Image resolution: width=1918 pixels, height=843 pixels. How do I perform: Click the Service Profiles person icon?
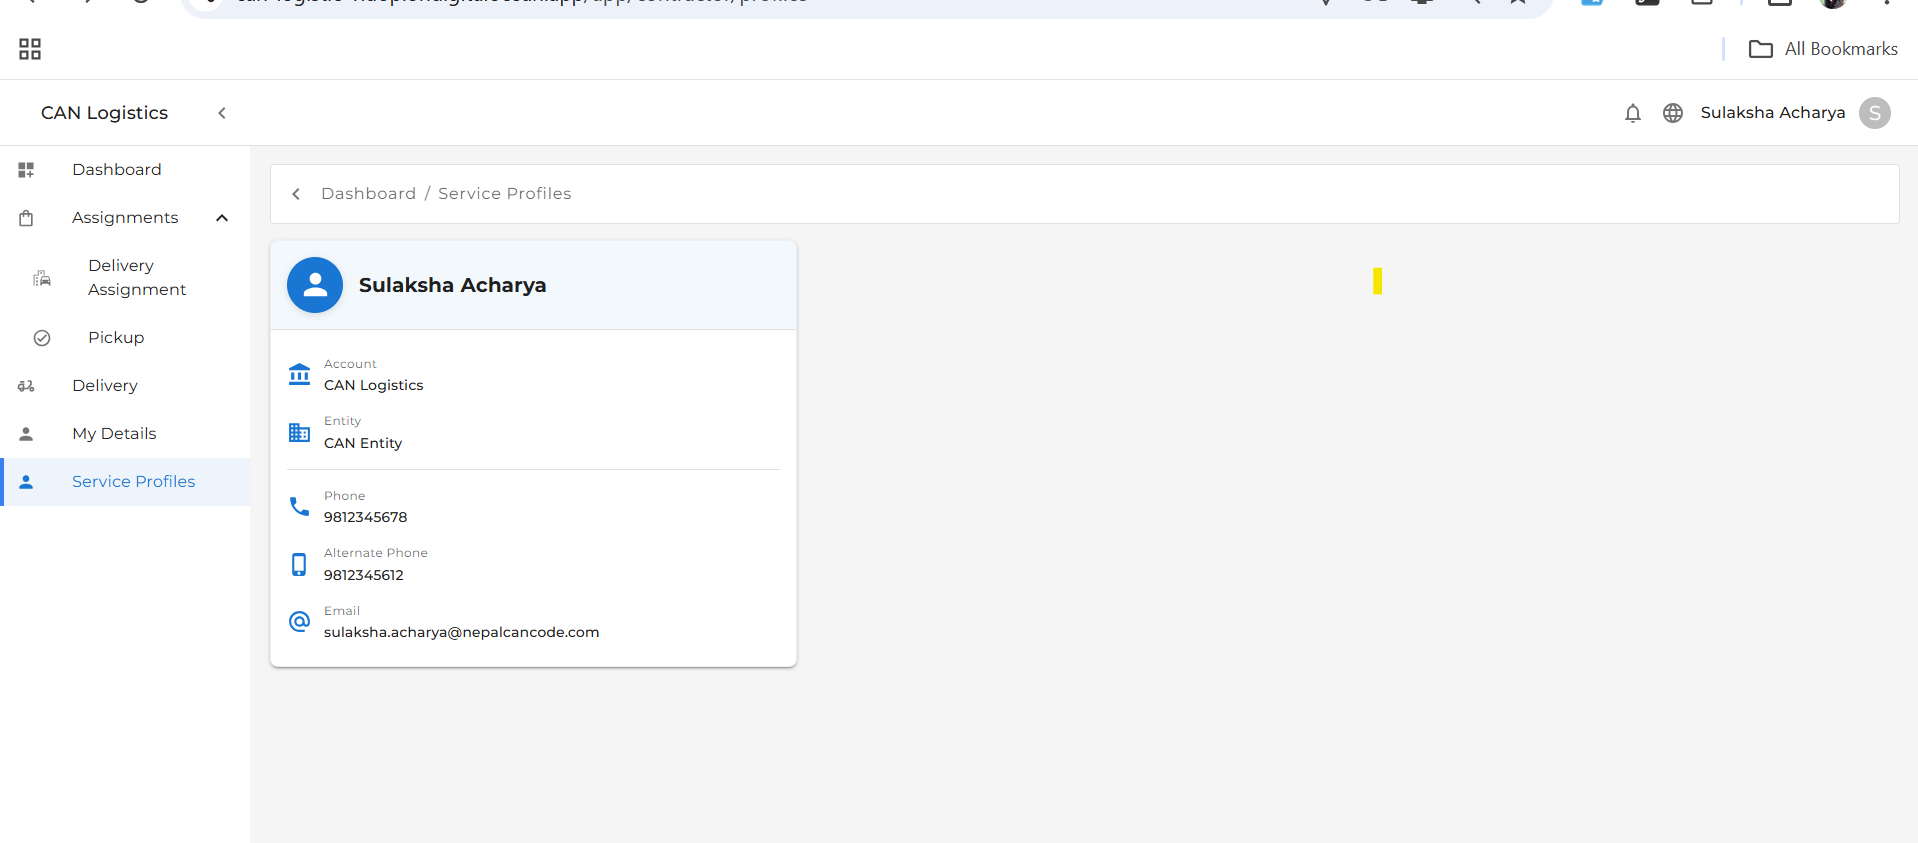click(26, 482)
